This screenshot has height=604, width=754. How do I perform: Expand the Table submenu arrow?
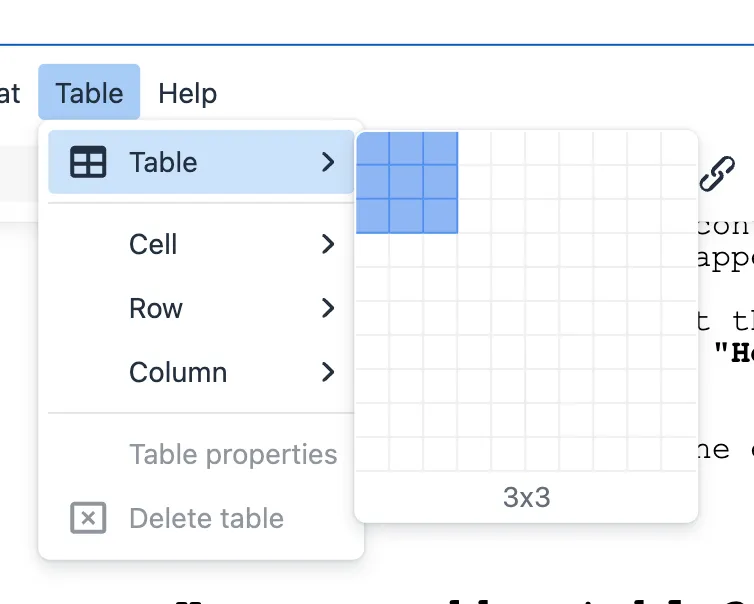[328, 162]
